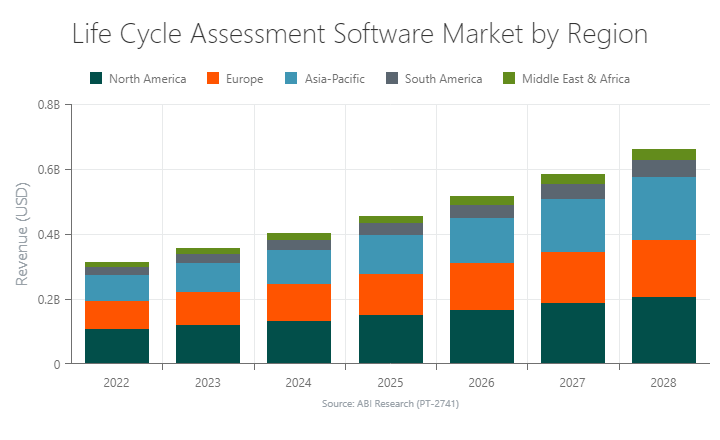Image resolution: width=720 pixels, height=440 pixels.
Task: Select the 2028 Asia-Pacific bar segment
Action: pyautogui.click(x=664, y=209)
